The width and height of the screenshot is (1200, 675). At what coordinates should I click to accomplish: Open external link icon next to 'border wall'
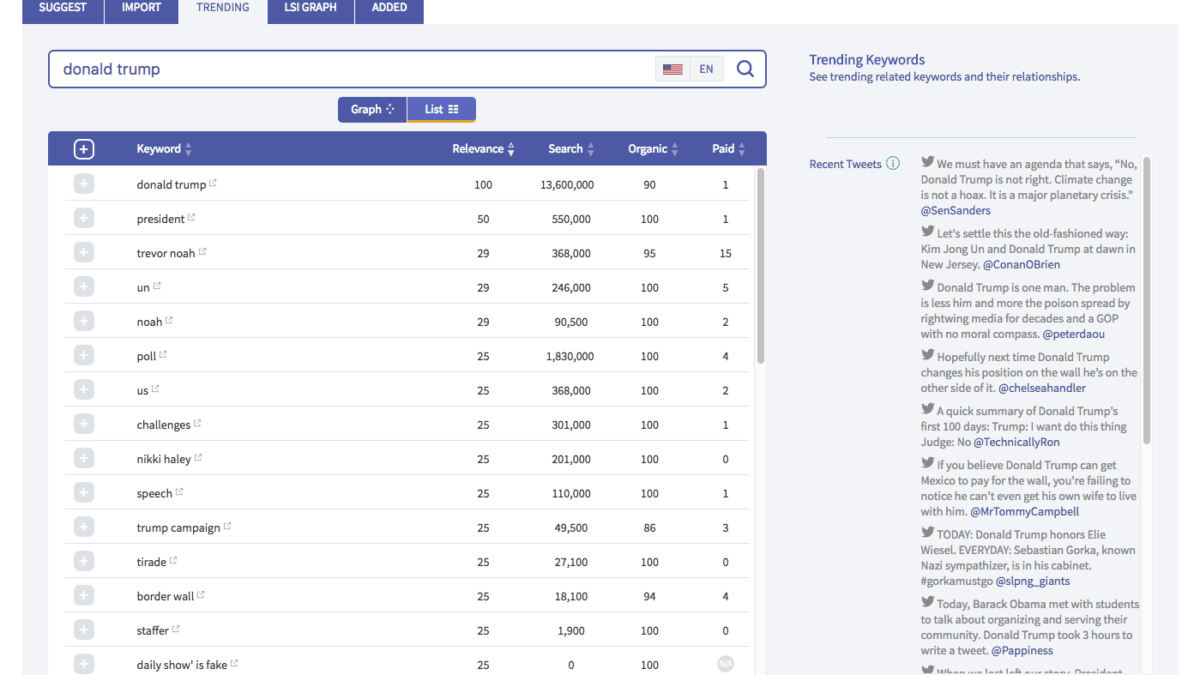[x=201, y=595]
